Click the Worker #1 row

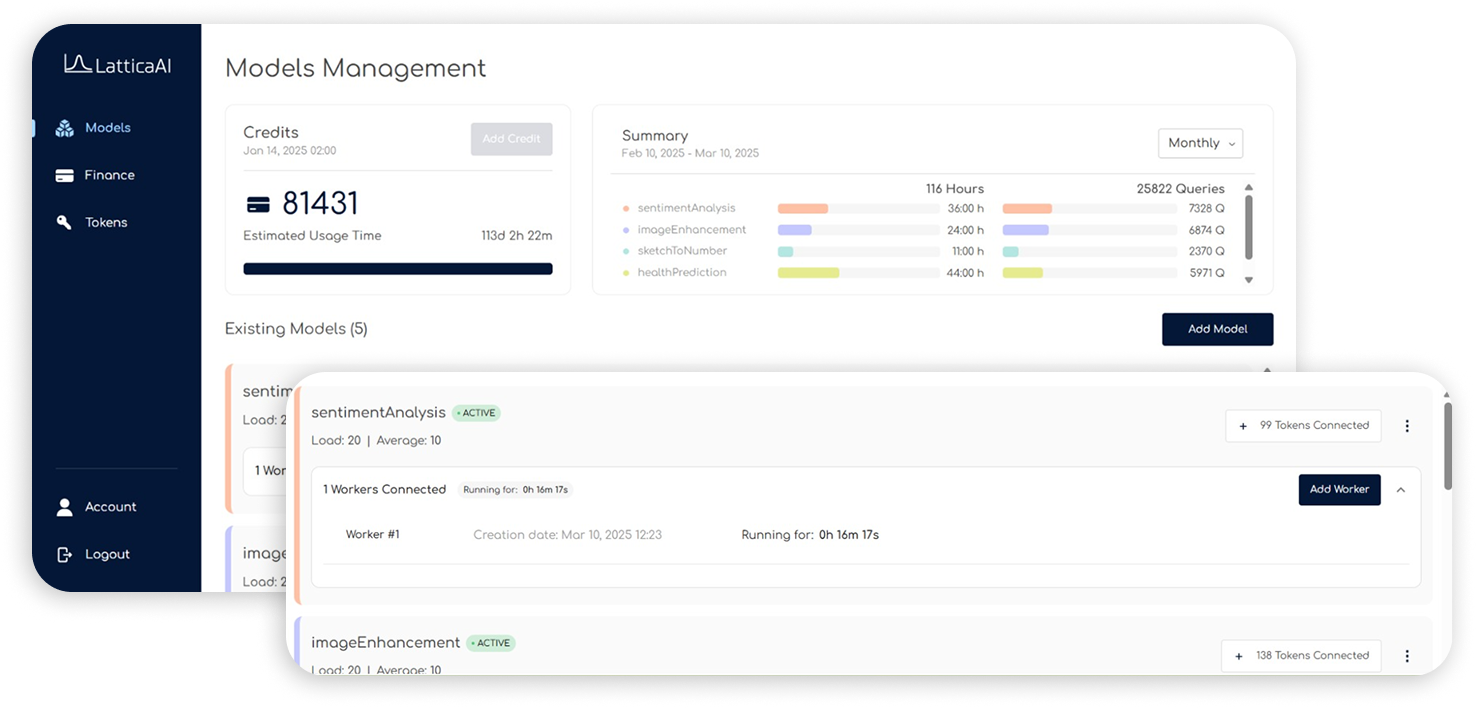[x=610, y=535]
